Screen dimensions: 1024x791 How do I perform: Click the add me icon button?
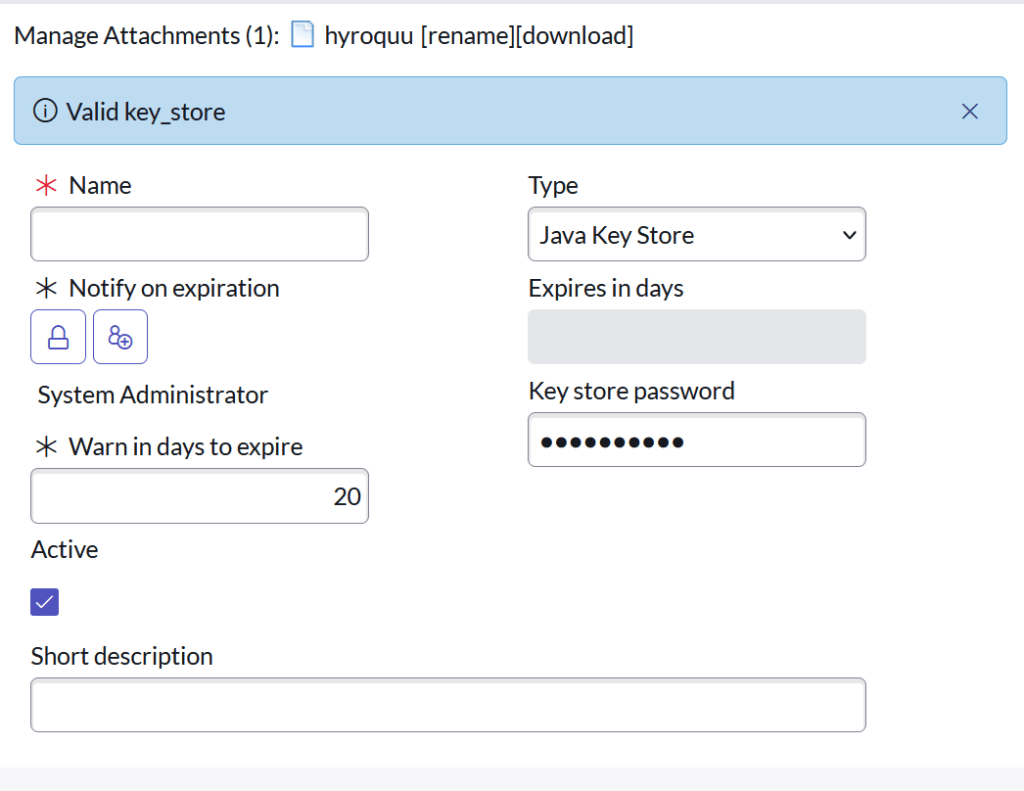[x=120, y=337]
